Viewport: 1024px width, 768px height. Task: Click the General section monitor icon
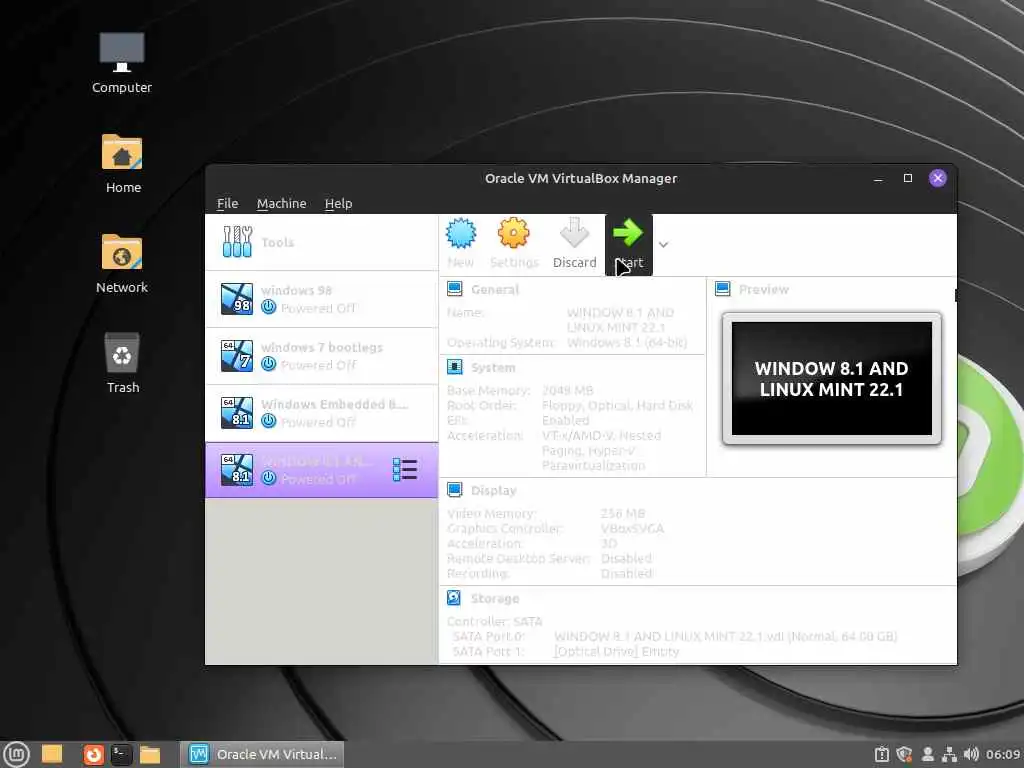click(x=455, y=289)
